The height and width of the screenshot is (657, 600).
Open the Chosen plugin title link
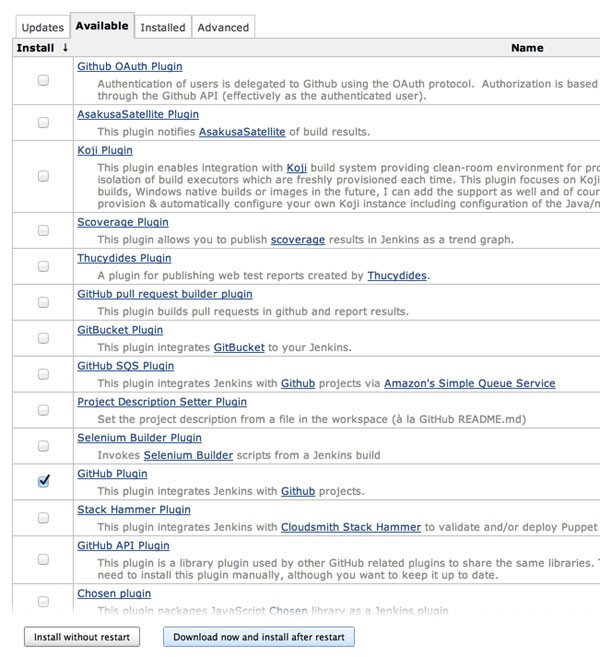114,594
